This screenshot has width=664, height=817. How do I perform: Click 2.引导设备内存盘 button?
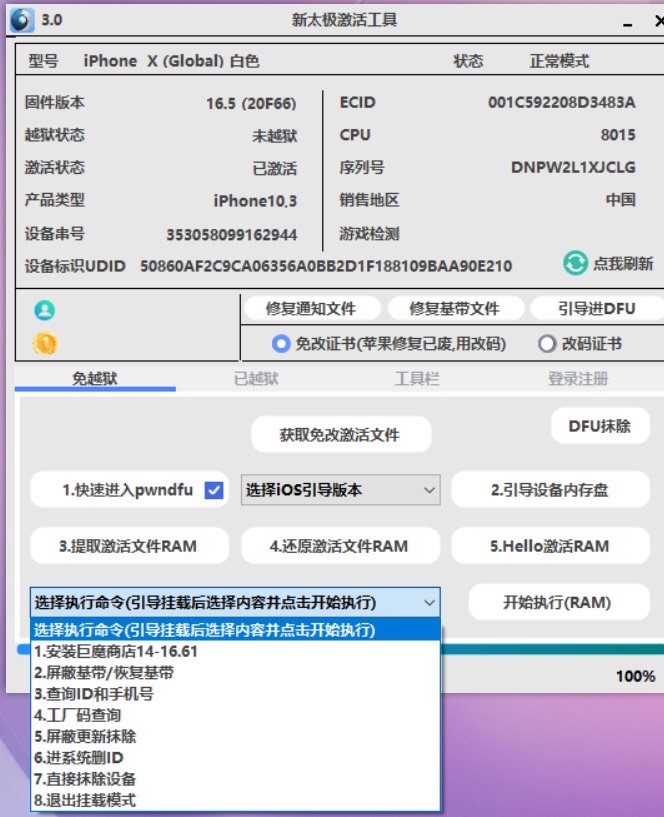(550, 490)
